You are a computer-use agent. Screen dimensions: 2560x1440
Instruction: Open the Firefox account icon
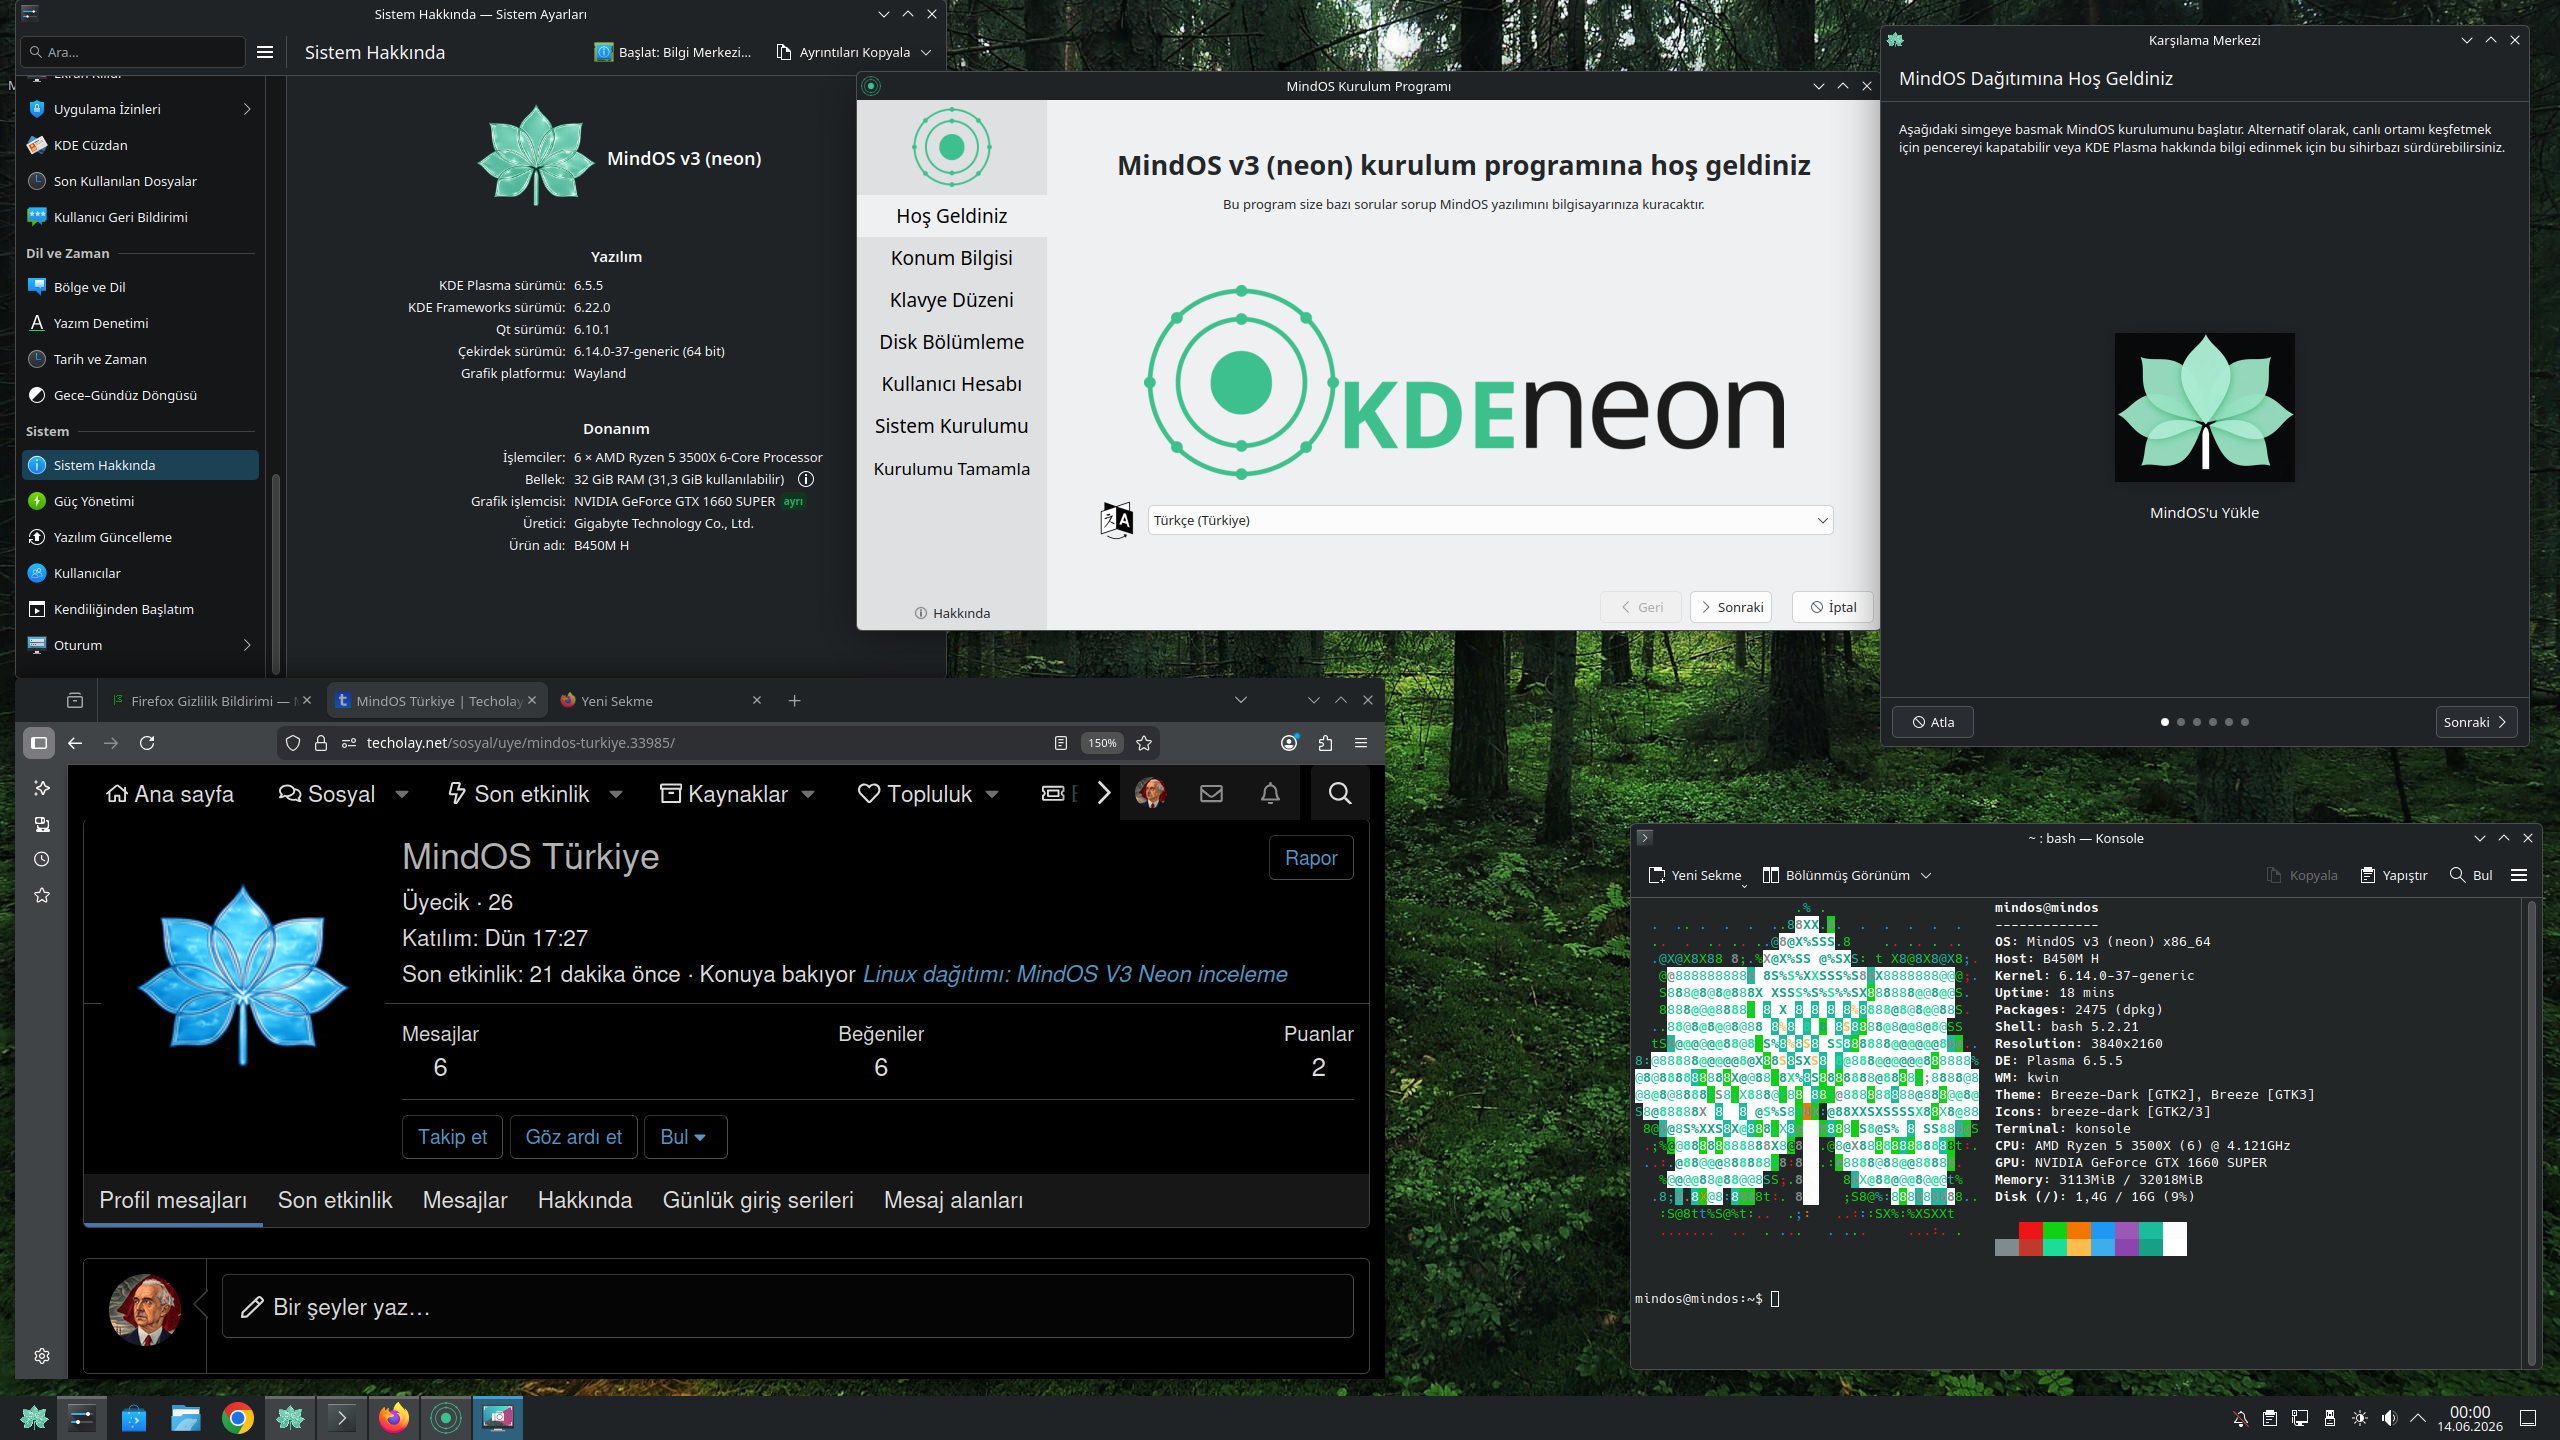point(1289,743)
